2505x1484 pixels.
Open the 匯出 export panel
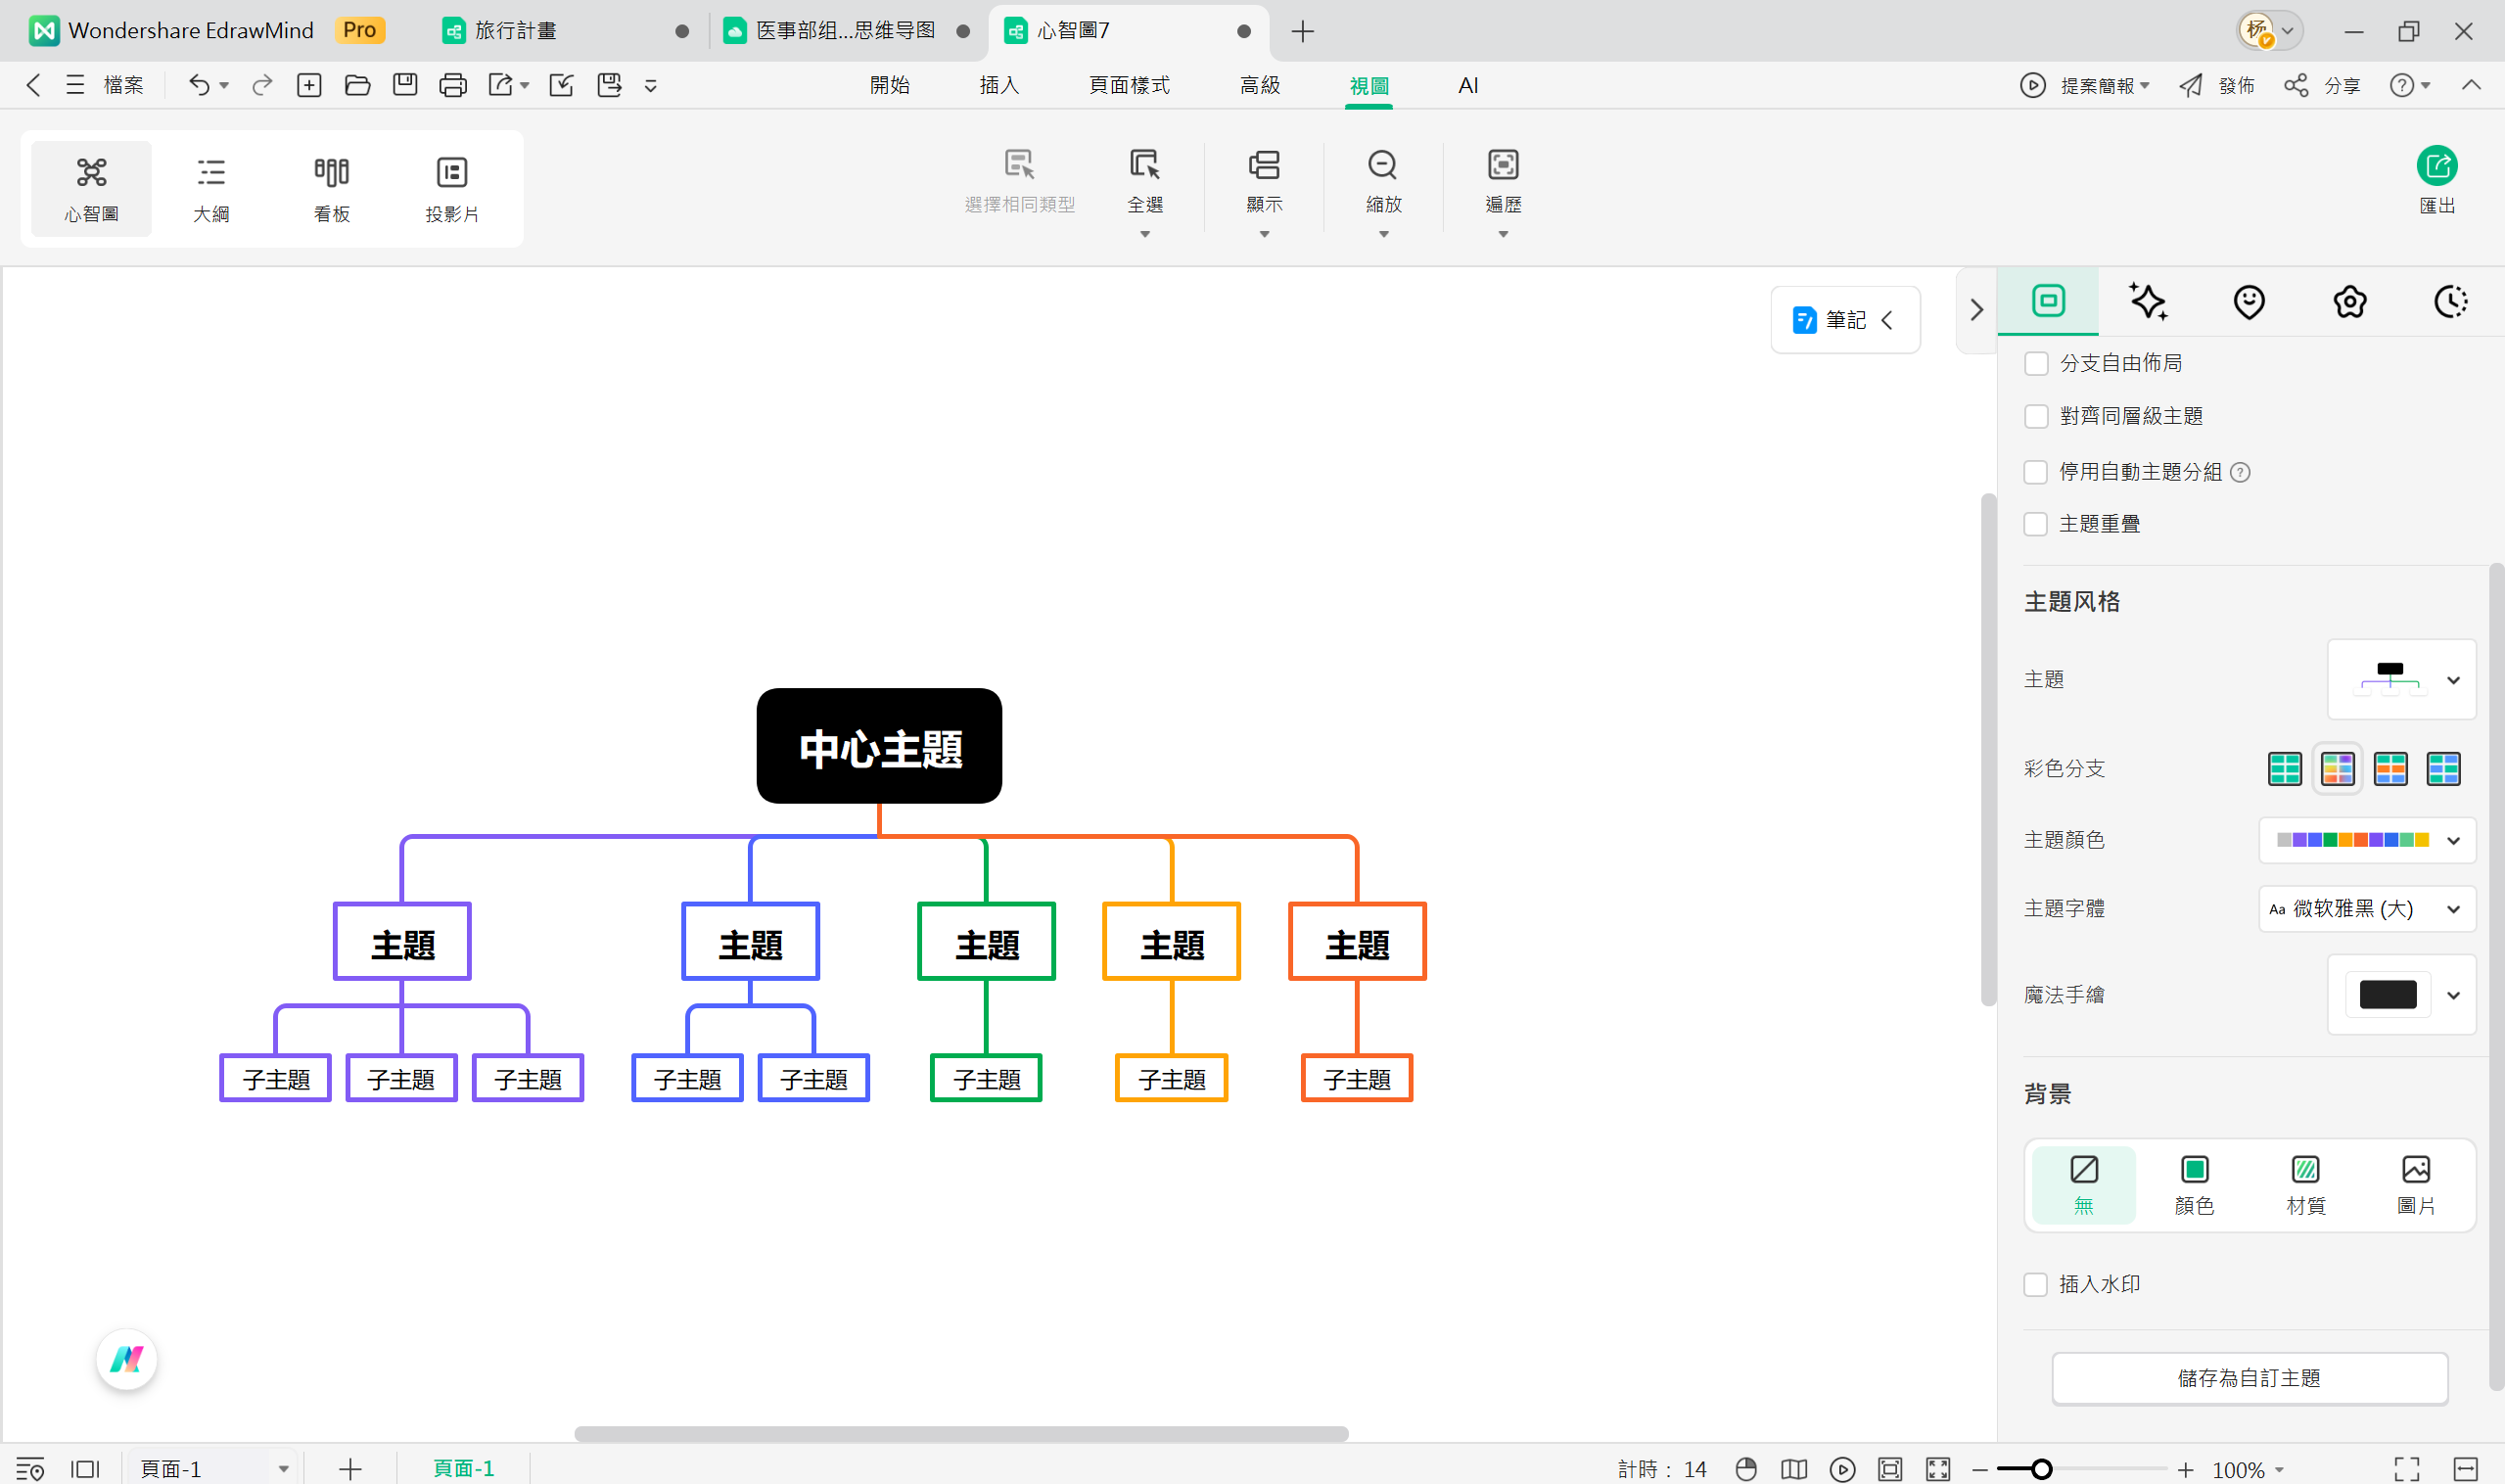coord(2437,180)
